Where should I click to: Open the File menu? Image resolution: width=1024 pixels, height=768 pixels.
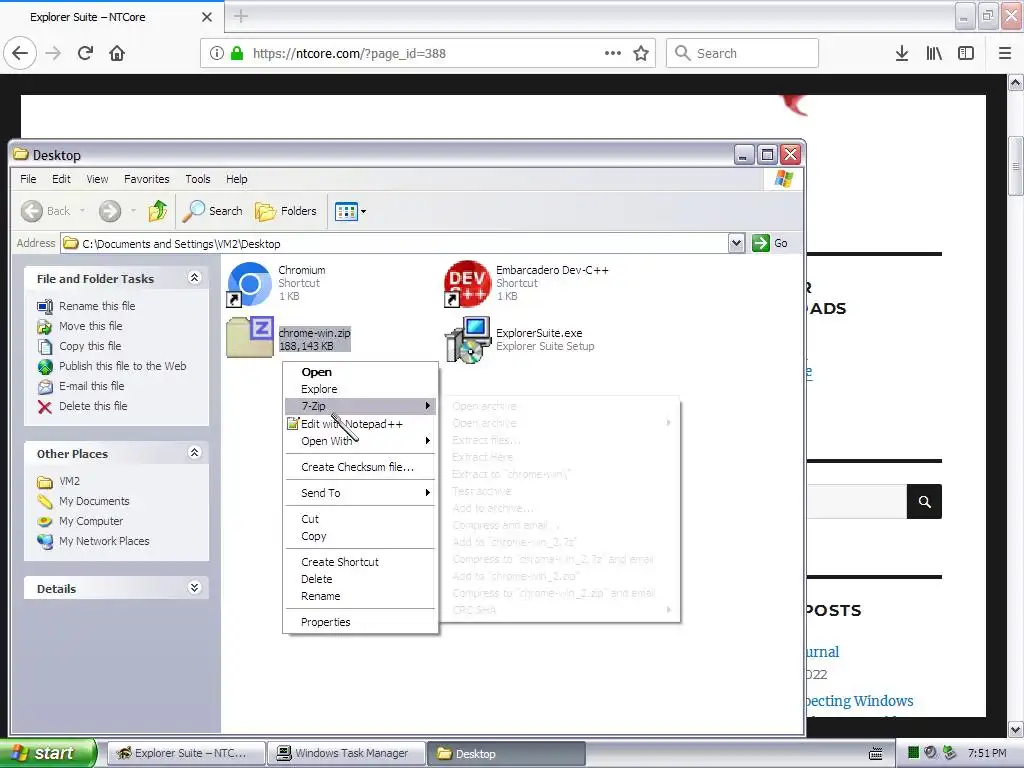pyautogui.click(x=28, y=179)
